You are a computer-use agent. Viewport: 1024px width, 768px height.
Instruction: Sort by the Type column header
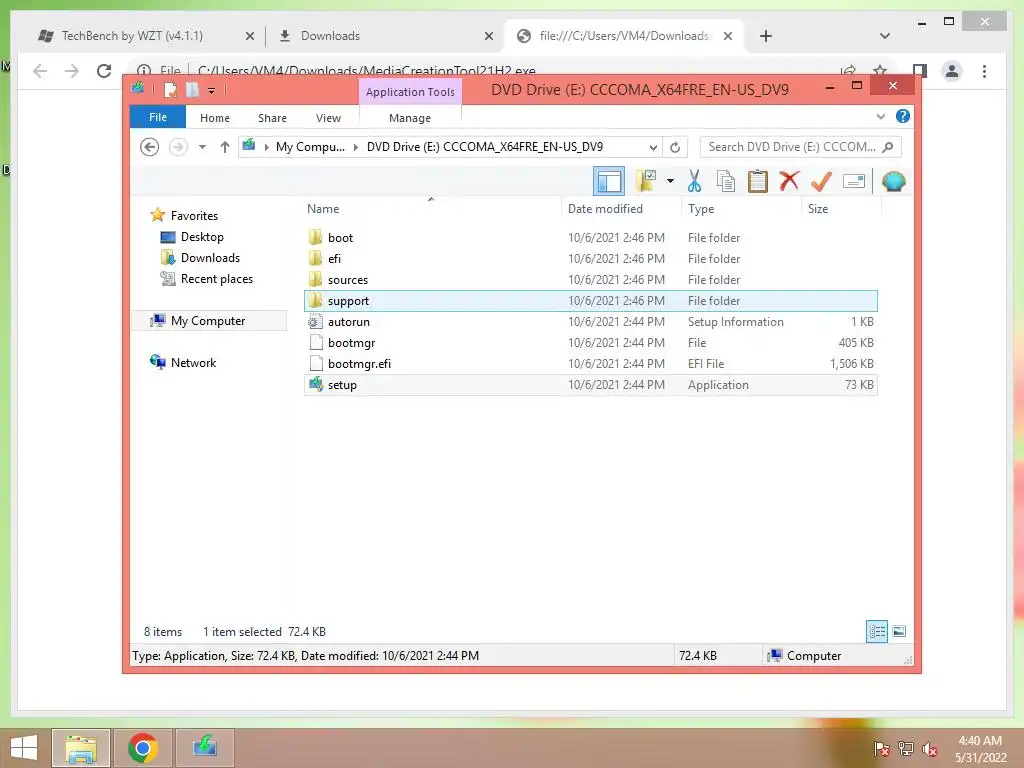[741, 209]
